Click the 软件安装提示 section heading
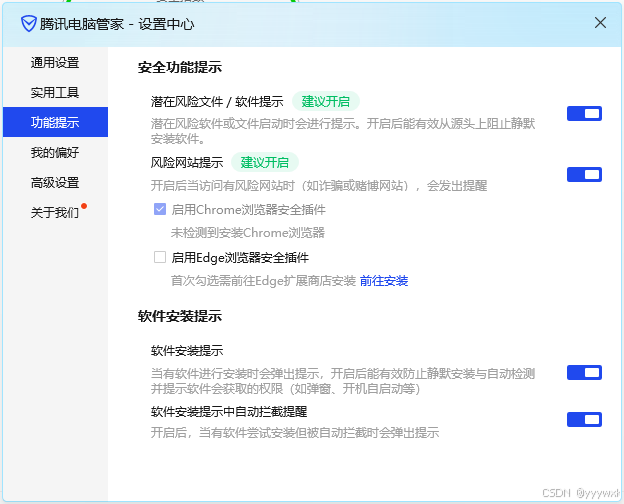 (180, 316)
